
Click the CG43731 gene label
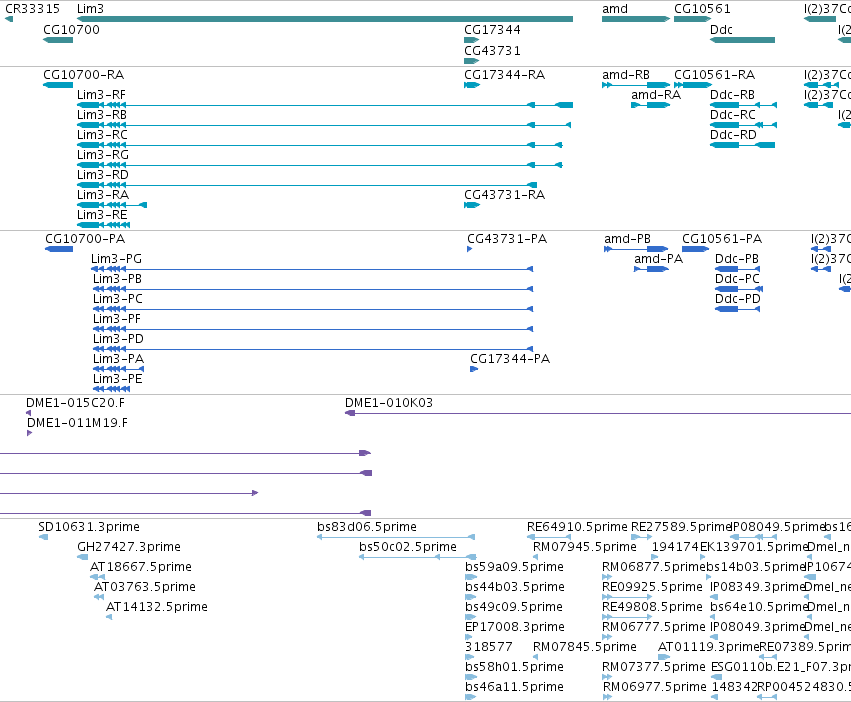click(x=492, y=50)
